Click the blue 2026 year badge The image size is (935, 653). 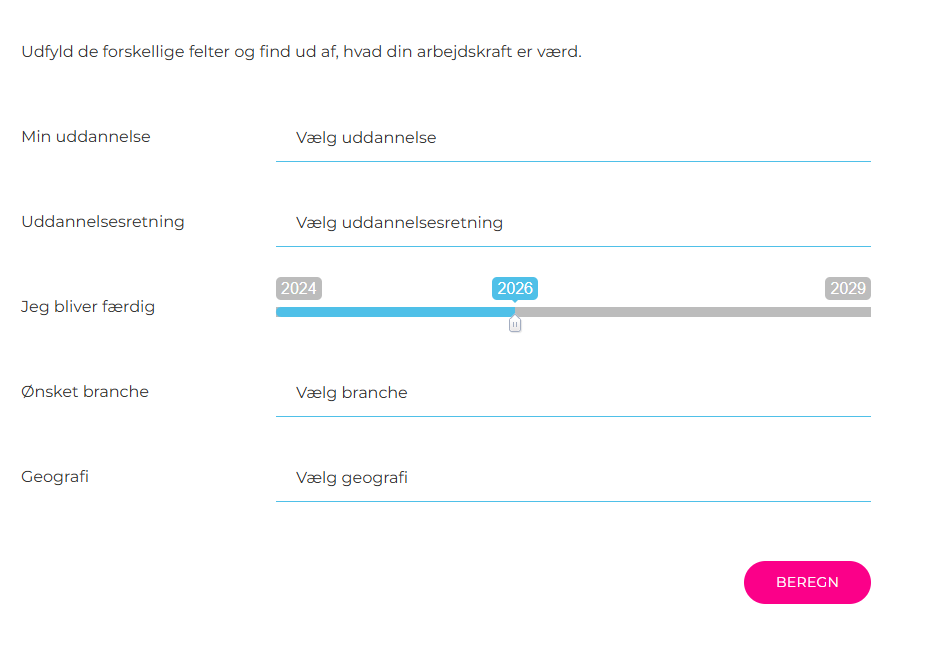click(514, 288)
